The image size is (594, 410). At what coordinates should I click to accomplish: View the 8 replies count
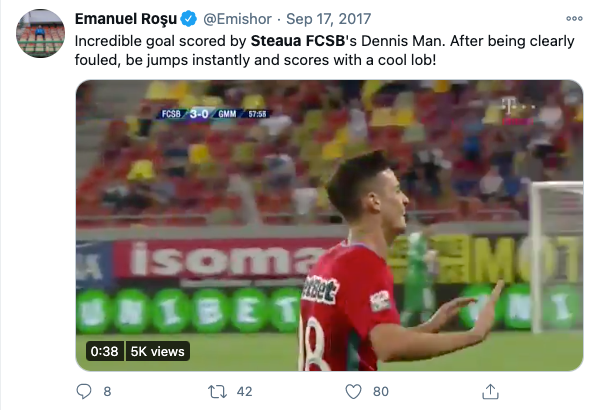[x=107, y=391]
